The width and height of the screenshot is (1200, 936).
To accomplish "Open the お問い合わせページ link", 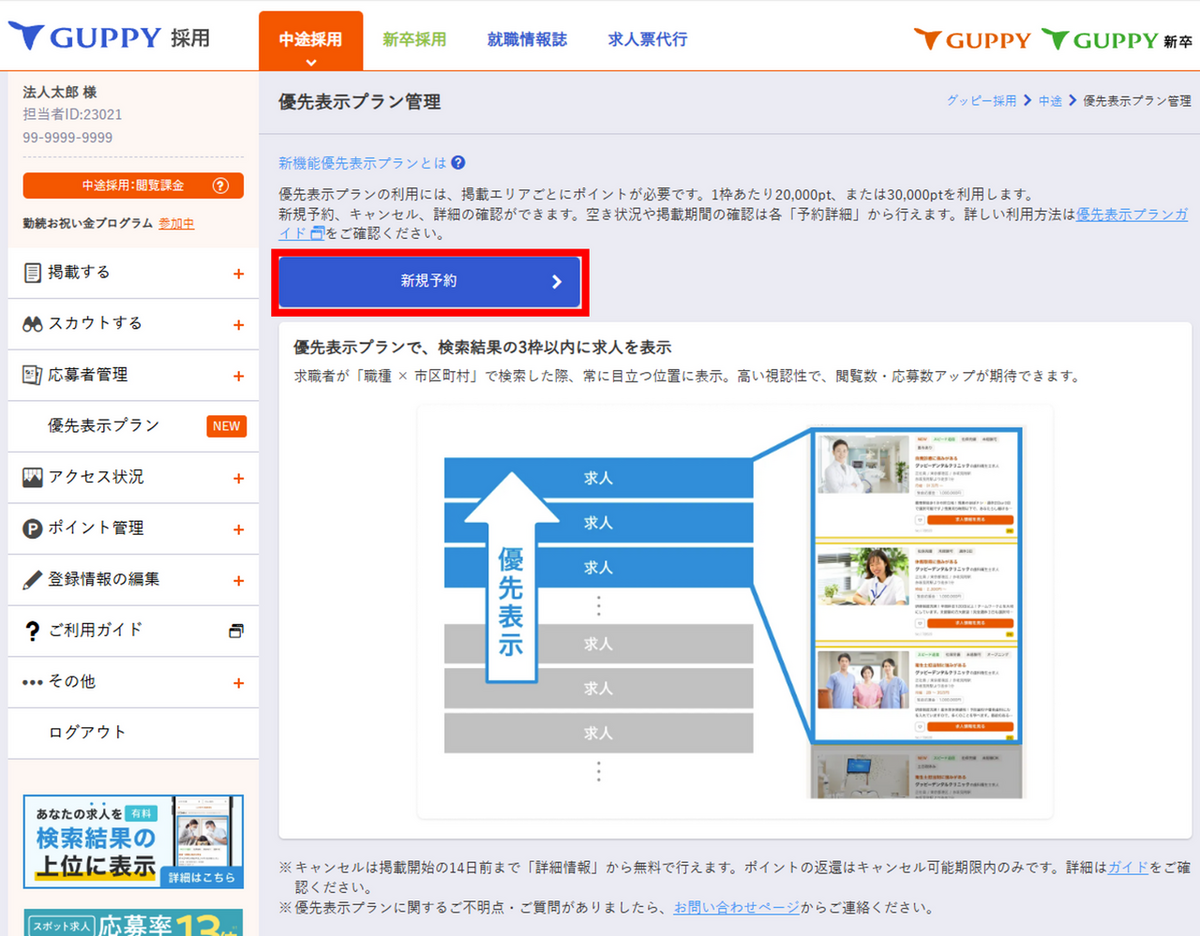I will [x=736, y=908].
